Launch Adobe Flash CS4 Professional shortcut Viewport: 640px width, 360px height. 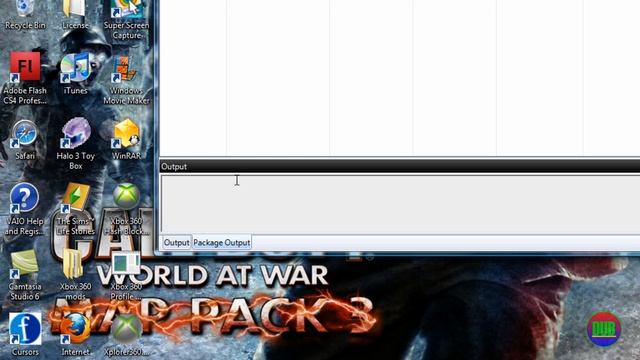(x=25, y=78)
